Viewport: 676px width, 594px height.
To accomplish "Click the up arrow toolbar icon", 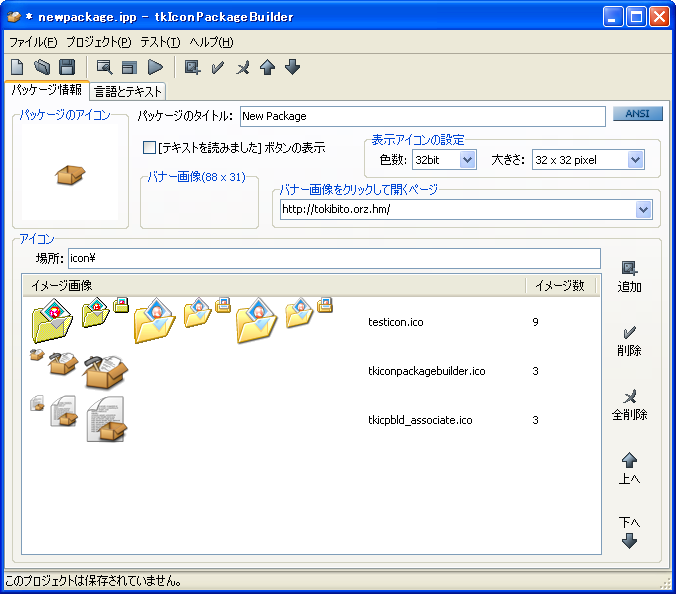I will [x=268, y=67].
